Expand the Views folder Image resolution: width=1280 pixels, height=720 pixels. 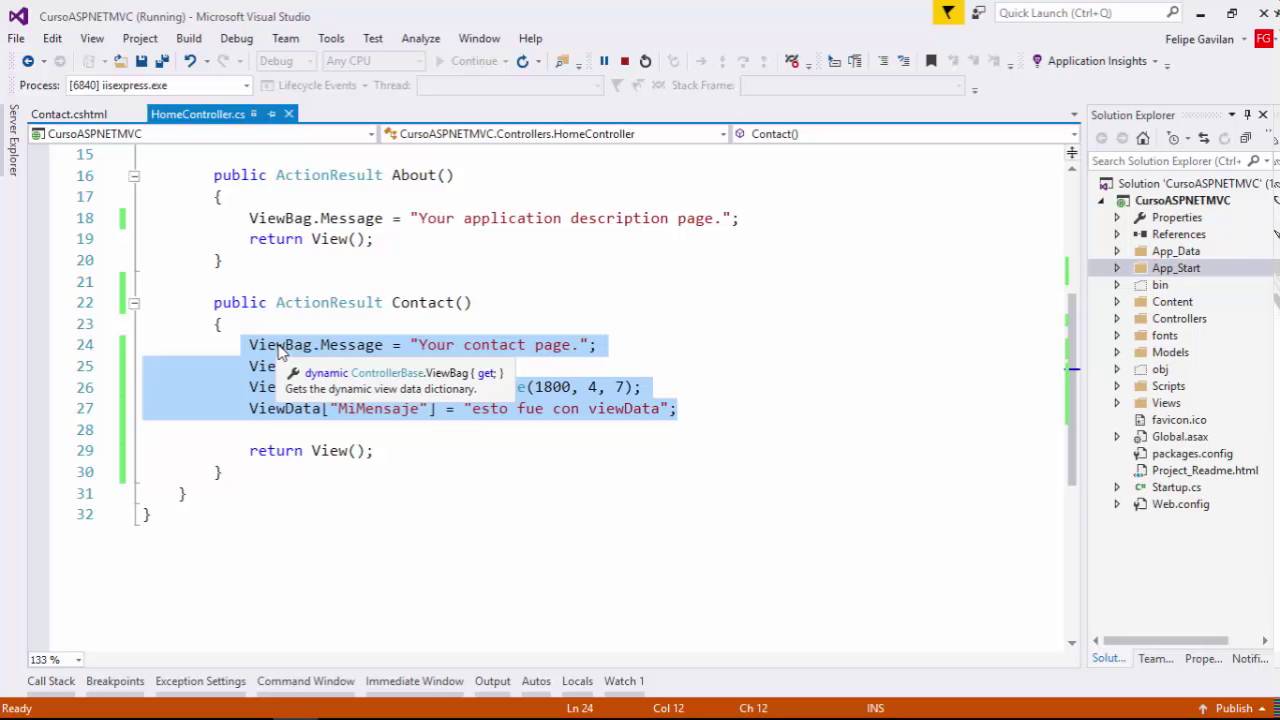[x=1117, y=403]
